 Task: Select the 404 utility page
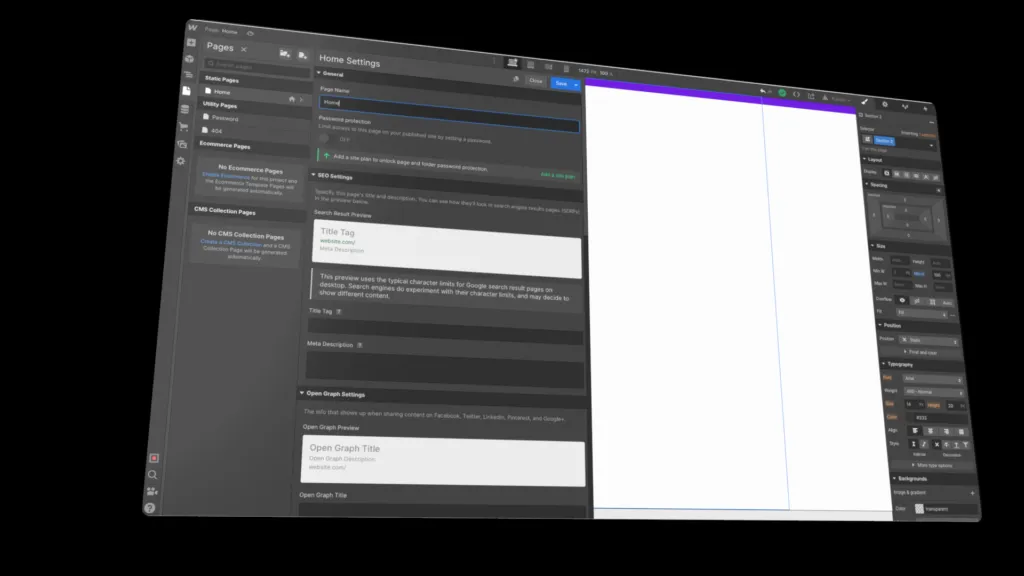click(x=217, y=131)
